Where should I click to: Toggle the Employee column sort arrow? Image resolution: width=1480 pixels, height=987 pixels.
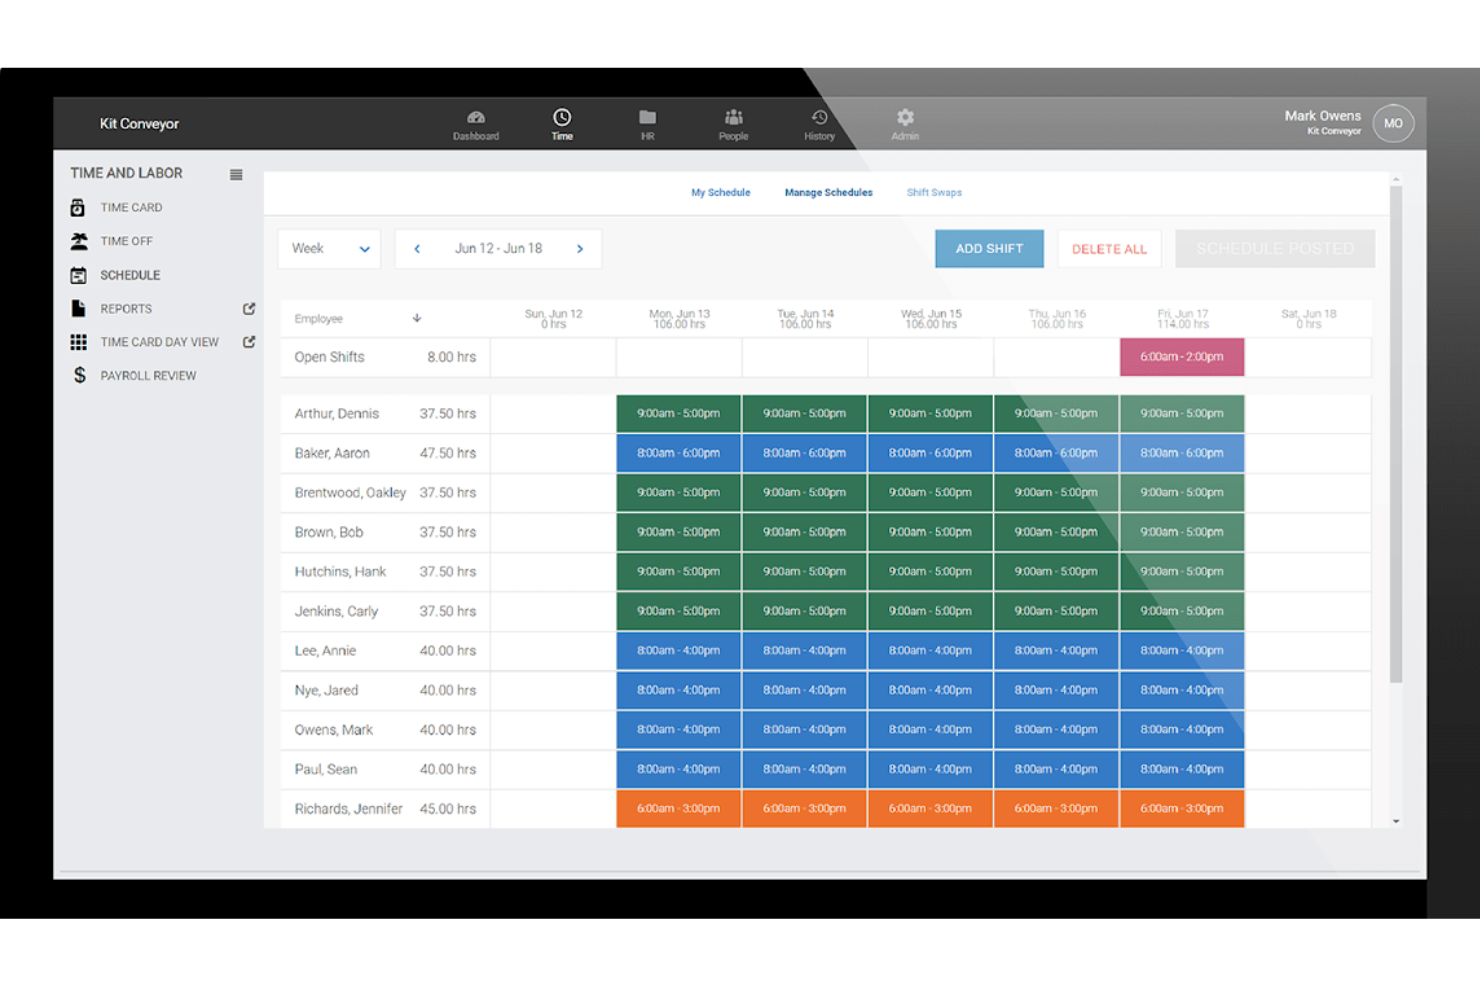[417, 318]
